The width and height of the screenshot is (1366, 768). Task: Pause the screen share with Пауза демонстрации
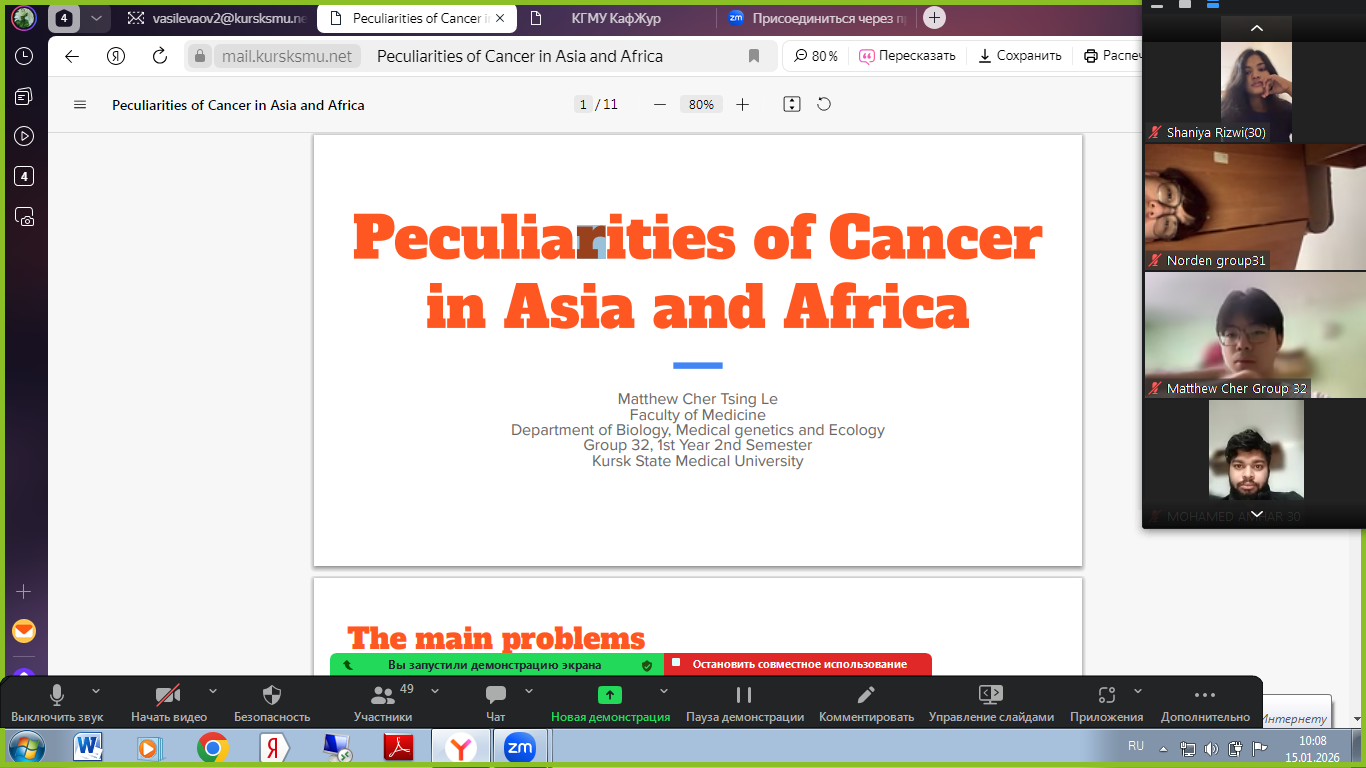pyautogui.click(x=744, y=695)
